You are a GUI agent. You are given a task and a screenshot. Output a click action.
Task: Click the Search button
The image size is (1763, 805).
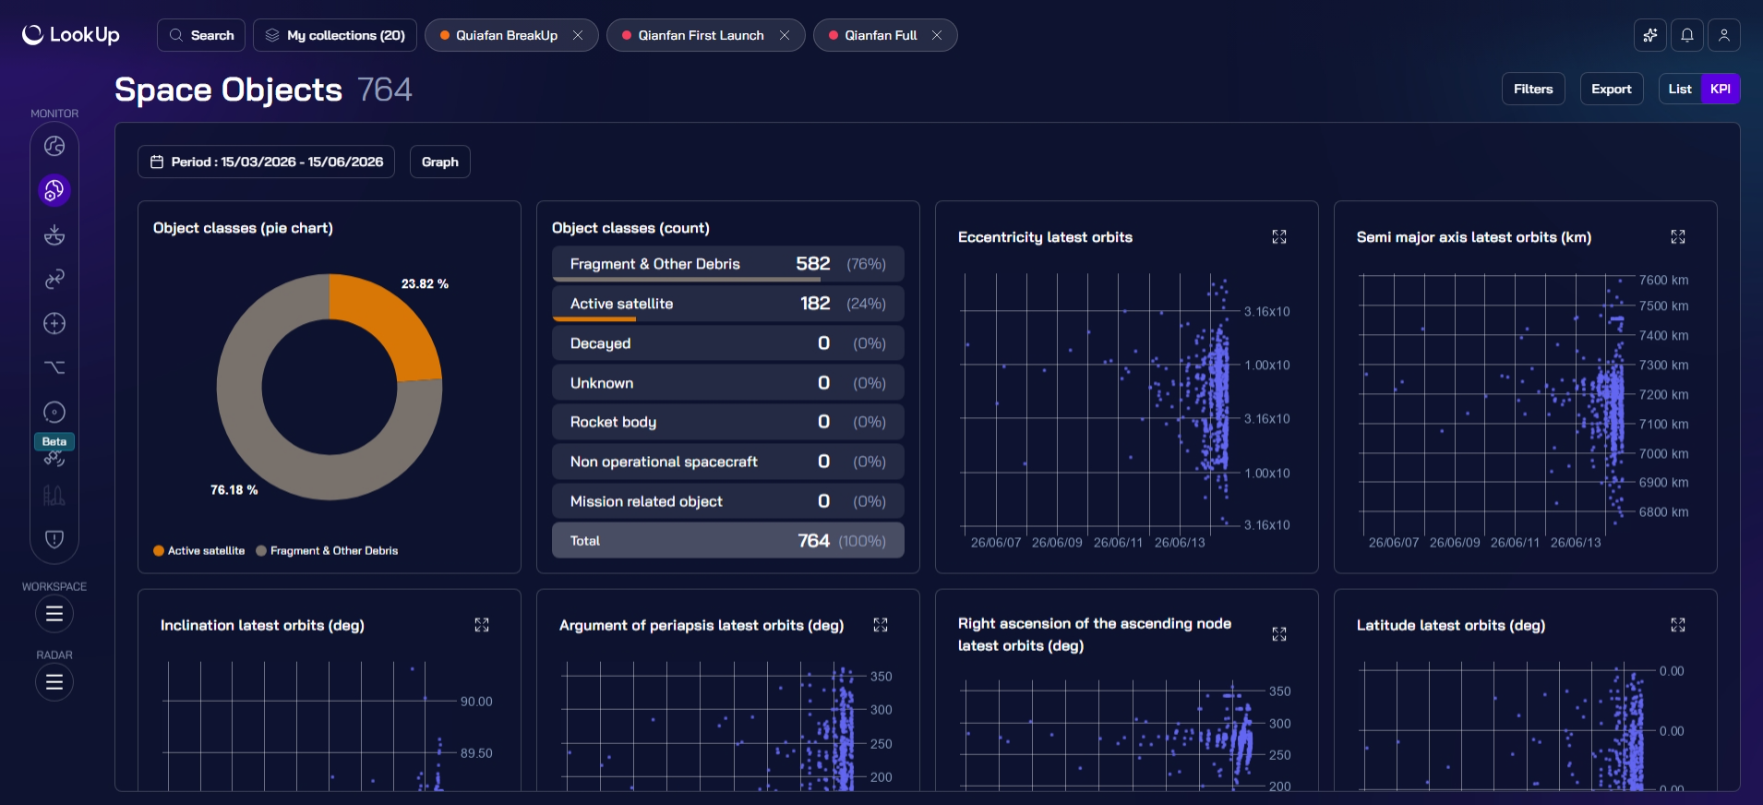(202, 35)
